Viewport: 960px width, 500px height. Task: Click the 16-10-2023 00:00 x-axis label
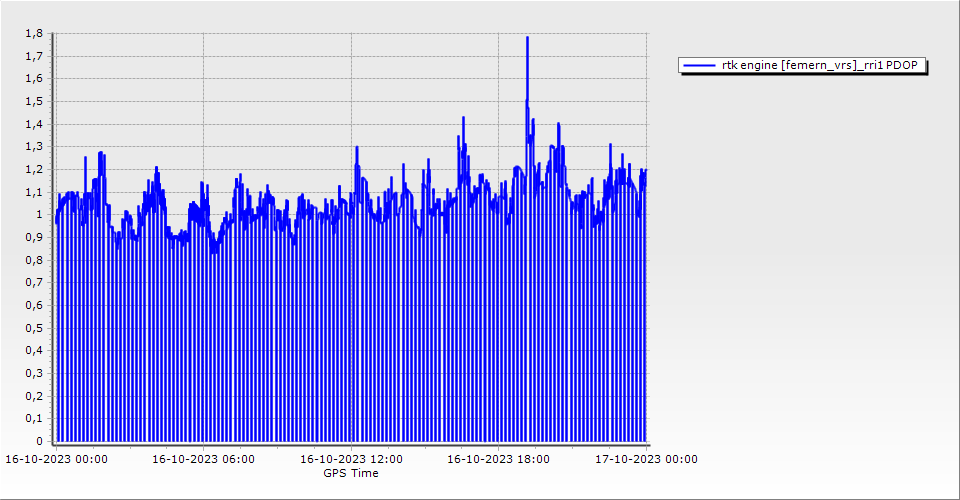tap(56, 460)
